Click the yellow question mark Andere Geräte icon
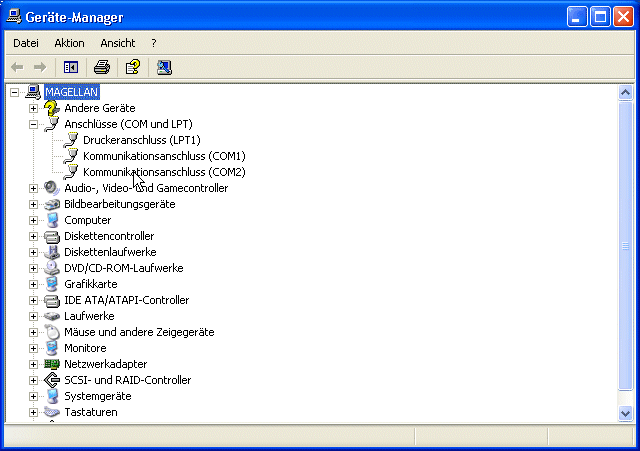The height and width of the screenshot is (451, 640). [52, 108]
